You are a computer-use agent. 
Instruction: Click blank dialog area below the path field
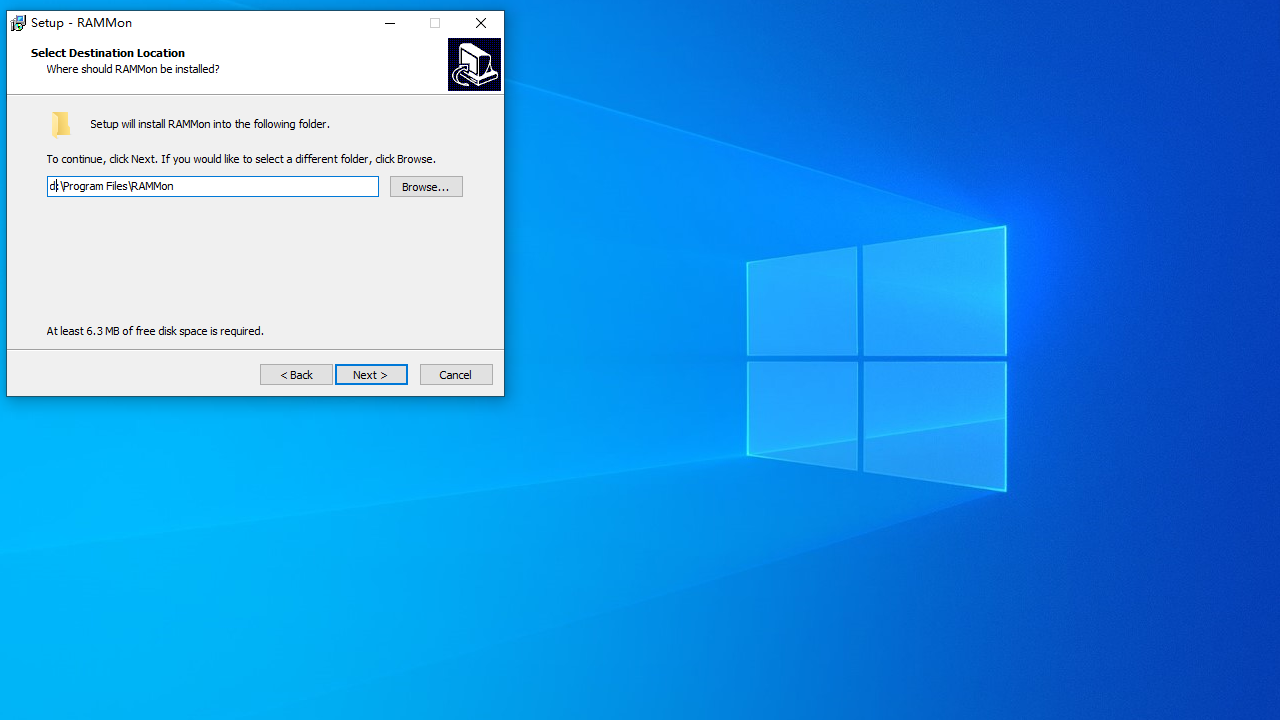250,260
